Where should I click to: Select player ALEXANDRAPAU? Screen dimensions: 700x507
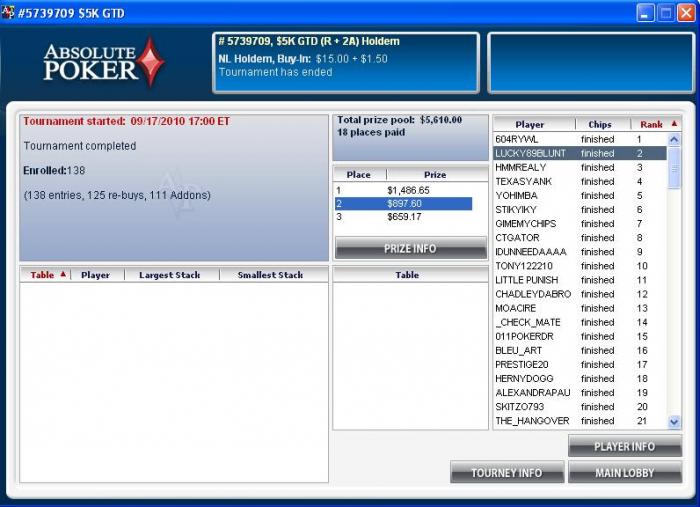click(x=580, y=393)
